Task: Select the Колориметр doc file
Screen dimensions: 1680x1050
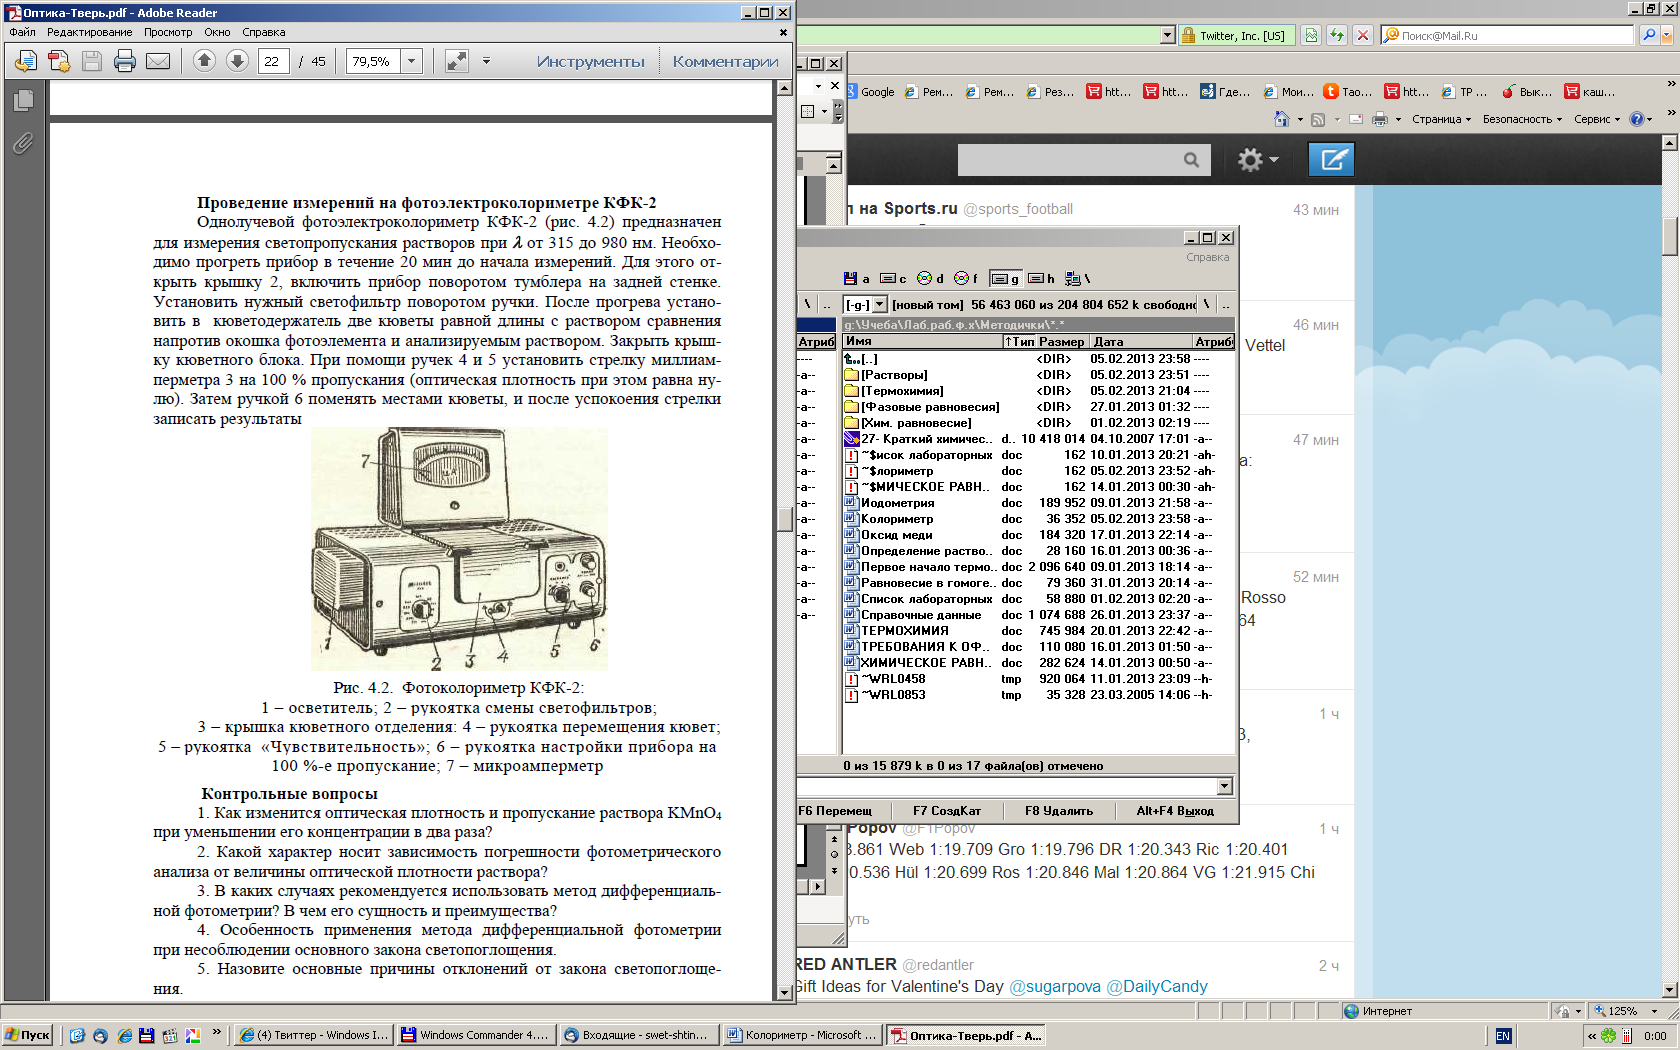Action: click(x=897, y=519)
